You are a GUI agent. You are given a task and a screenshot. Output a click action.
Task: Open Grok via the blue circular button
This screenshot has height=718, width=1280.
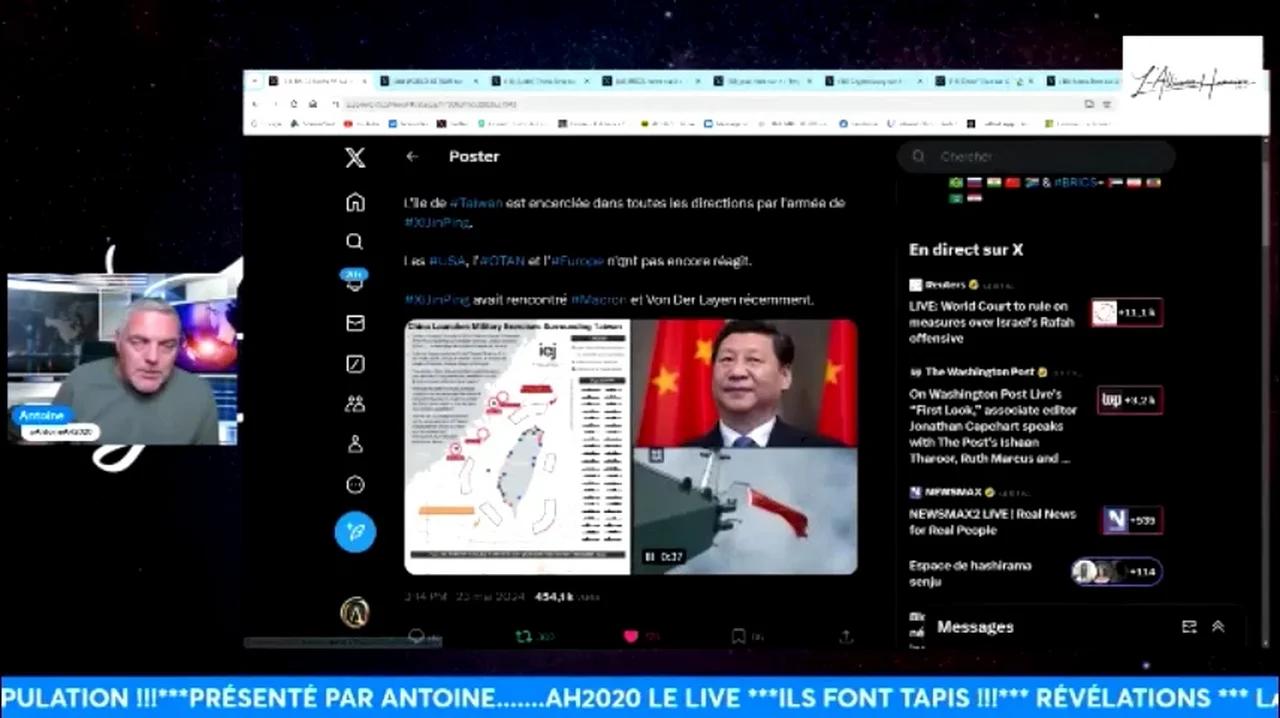(x=355, y=533)
